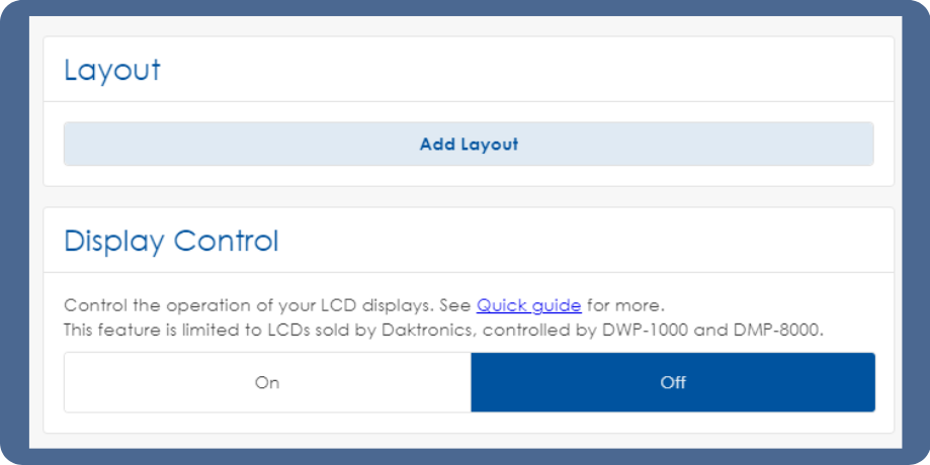The image size is (930, 465).
Task: Click the word "Control" in Display Control title
Action: point(226,241)
